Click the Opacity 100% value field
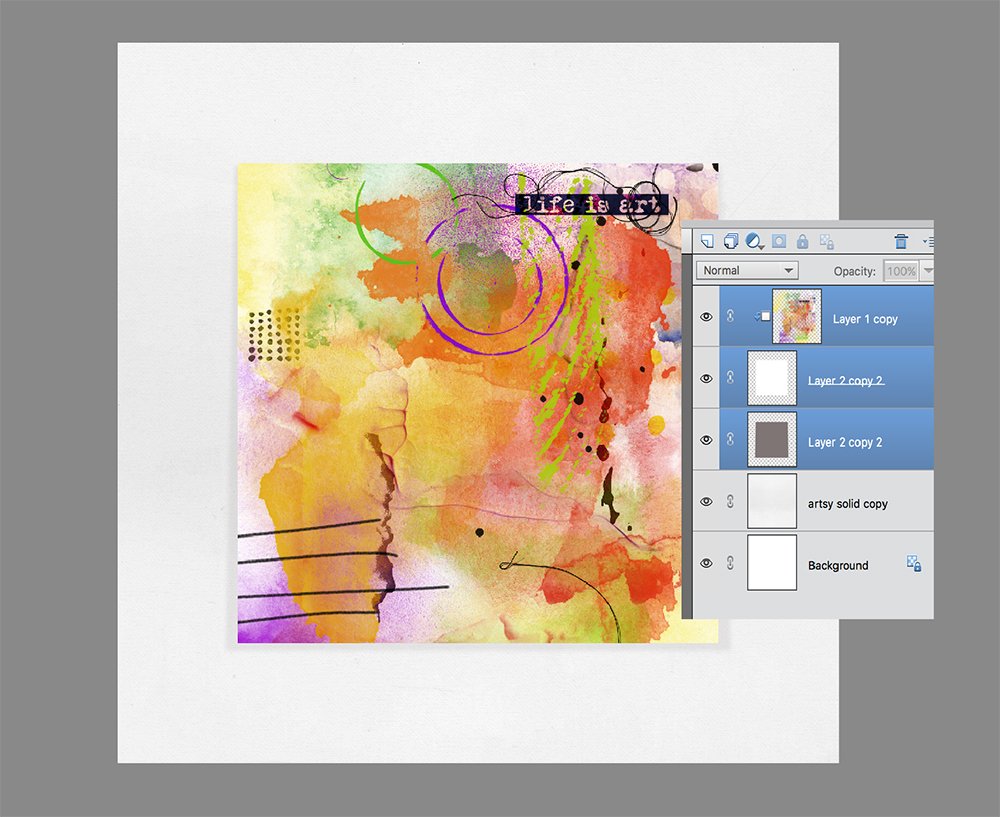This screenshot has width=1000, height=817. coord(901,271)
